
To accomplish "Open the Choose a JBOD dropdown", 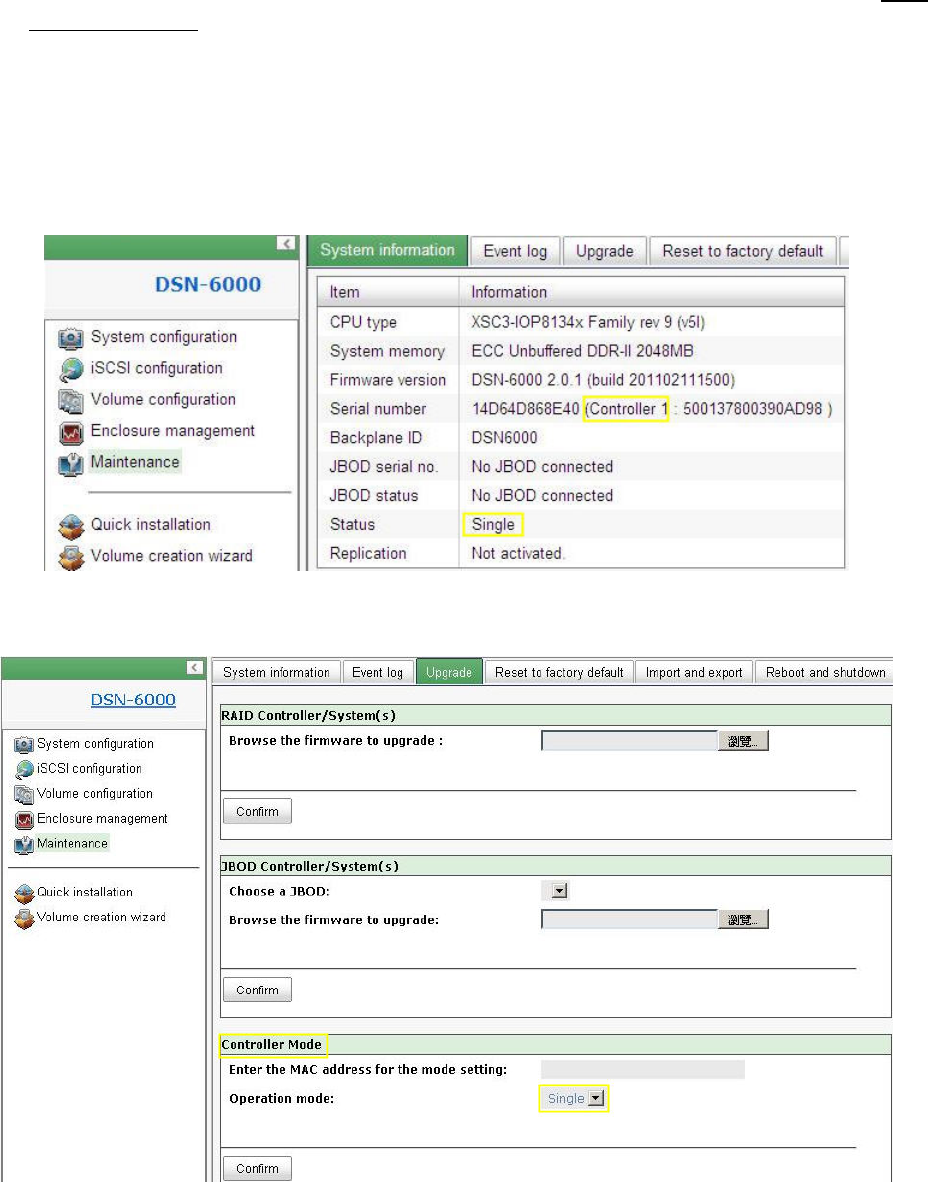I will tap(559, 891).
